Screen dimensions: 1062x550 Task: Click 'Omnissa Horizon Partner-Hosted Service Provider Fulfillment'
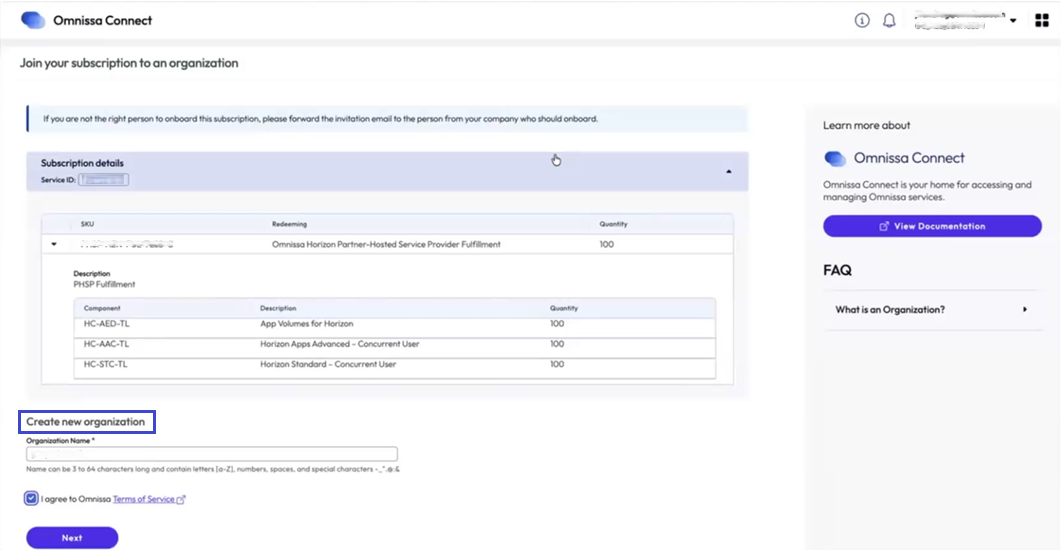coord(386,245)
